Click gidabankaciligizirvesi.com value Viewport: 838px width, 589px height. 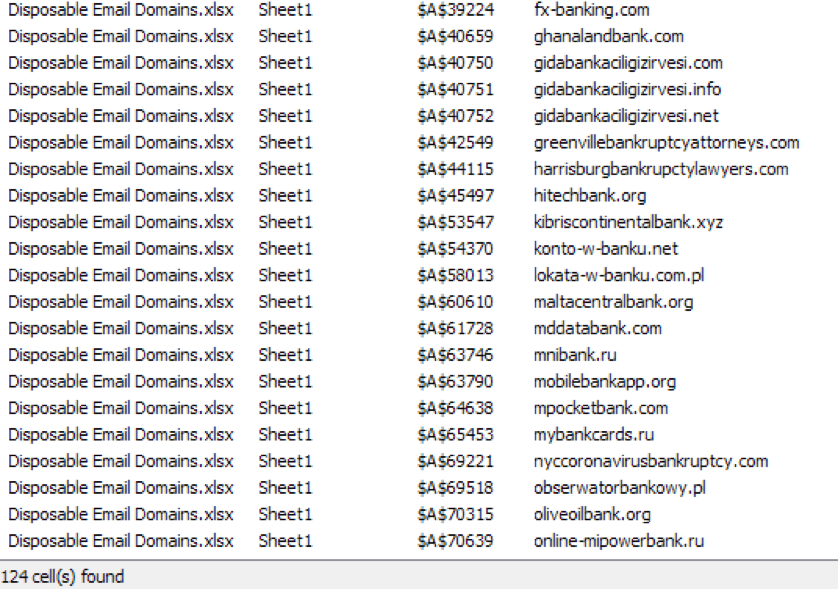point(628,63)
